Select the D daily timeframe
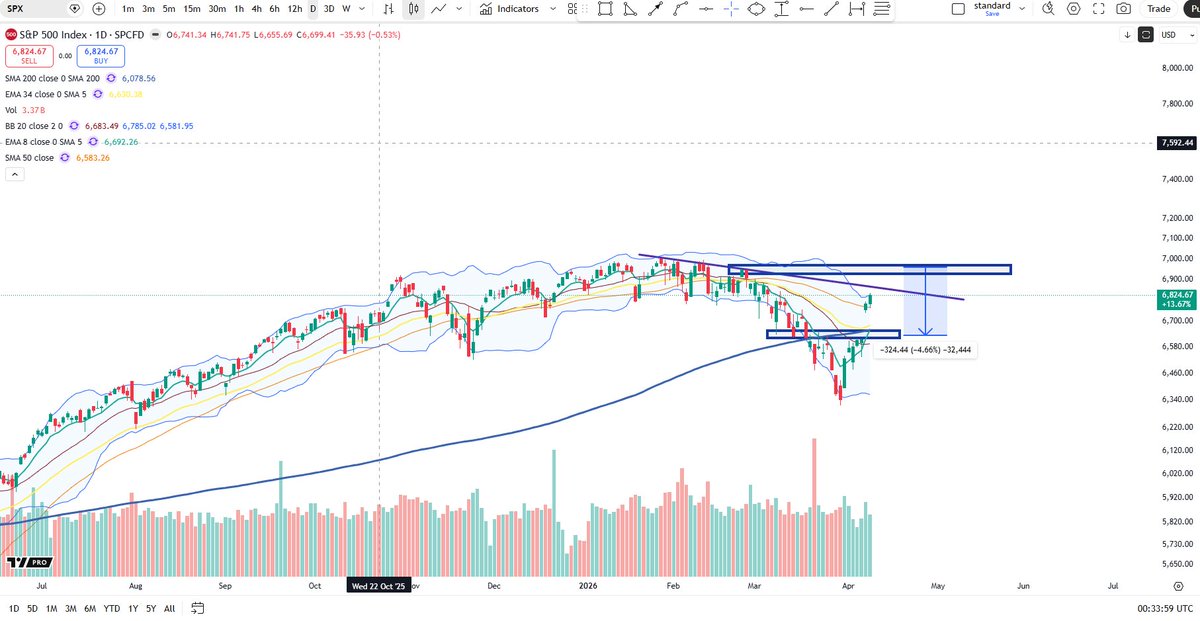This screenshot has height=621, width=1200. pos(313,9)
